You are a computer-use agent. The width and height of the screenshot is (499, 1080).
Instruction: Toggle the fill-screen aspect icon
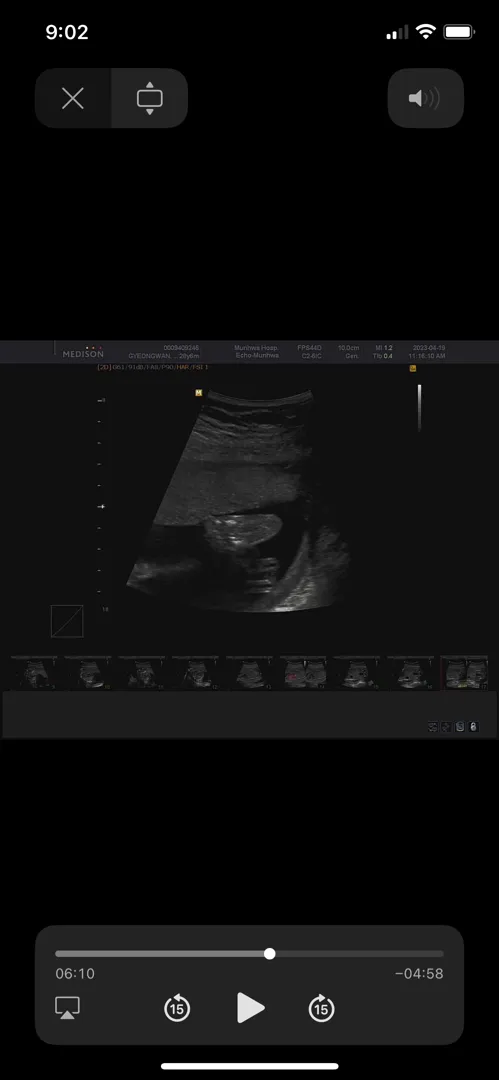click(150, 98)
